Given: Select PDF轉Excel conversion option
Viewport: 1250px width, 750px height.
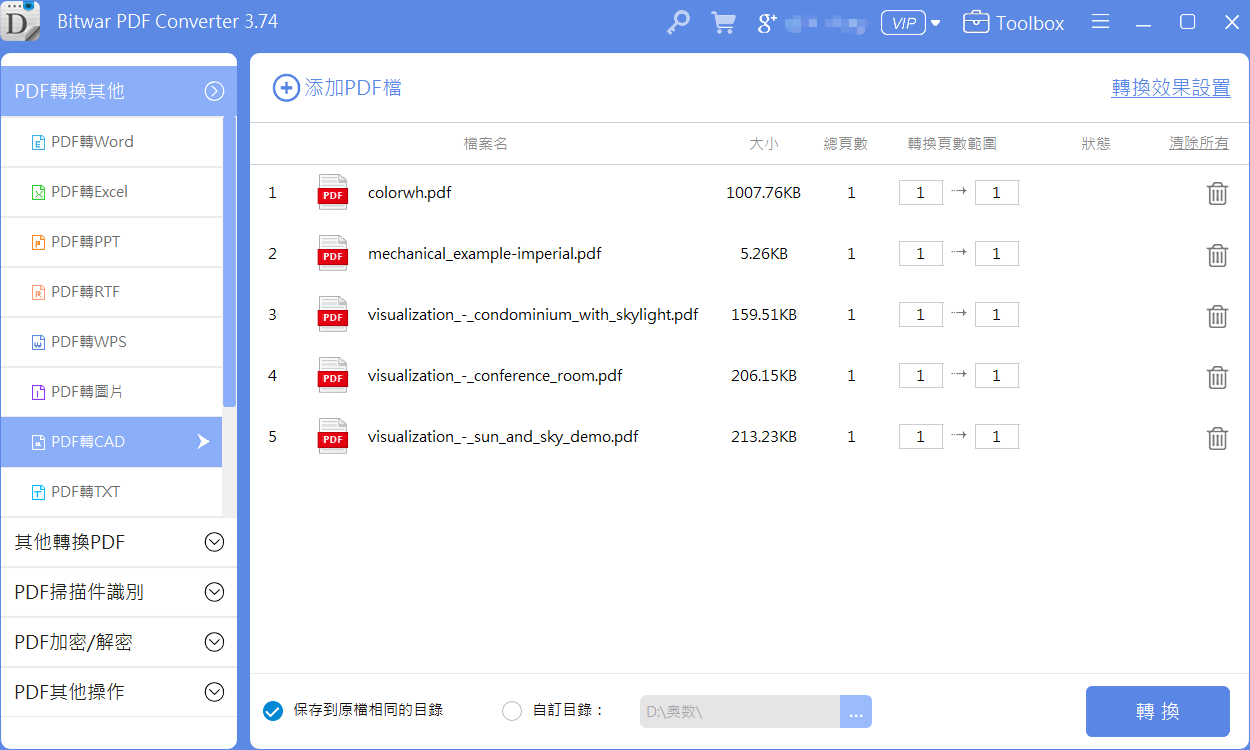Looking at the screenshot, I should (x=111, y=192).
